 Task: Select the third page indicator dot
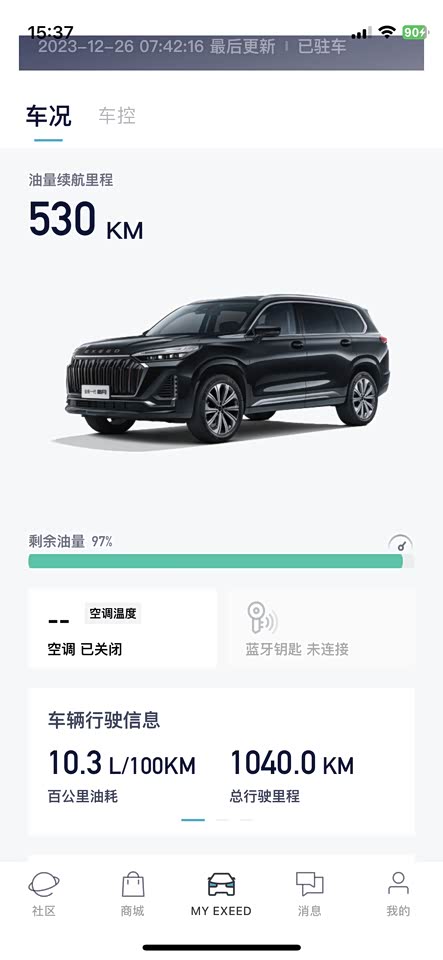click(x=246, y=820)
